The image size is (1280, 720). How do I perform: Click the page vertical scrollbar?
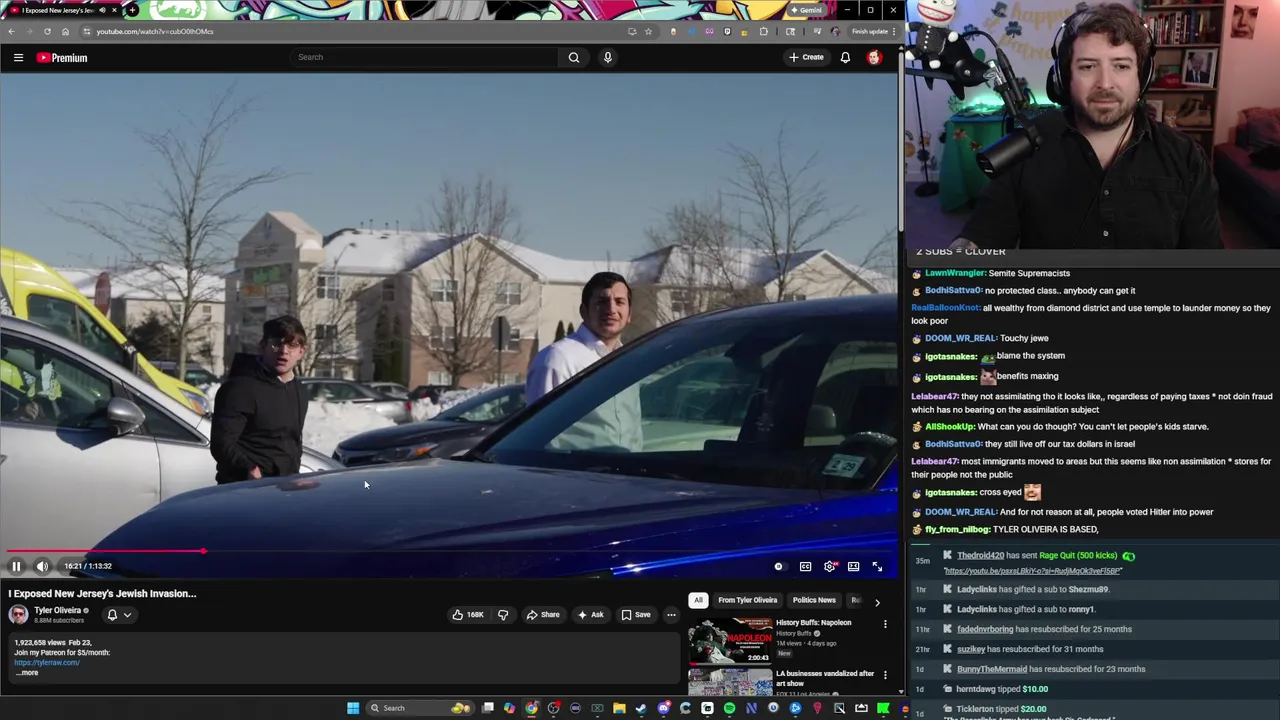901,140
